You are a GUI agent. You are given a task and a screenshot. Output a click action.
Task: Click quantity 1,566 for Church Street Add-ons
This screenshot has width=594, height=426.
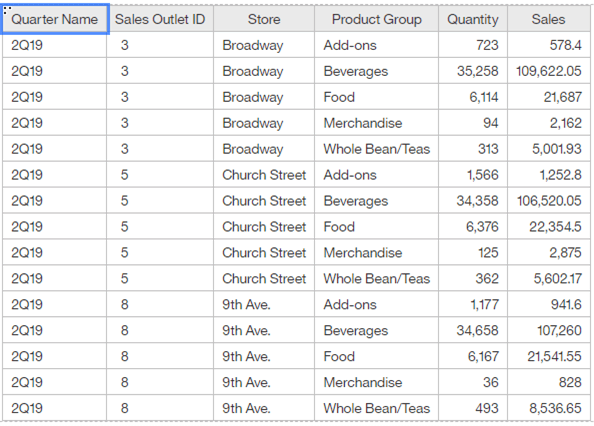(472, 175)
